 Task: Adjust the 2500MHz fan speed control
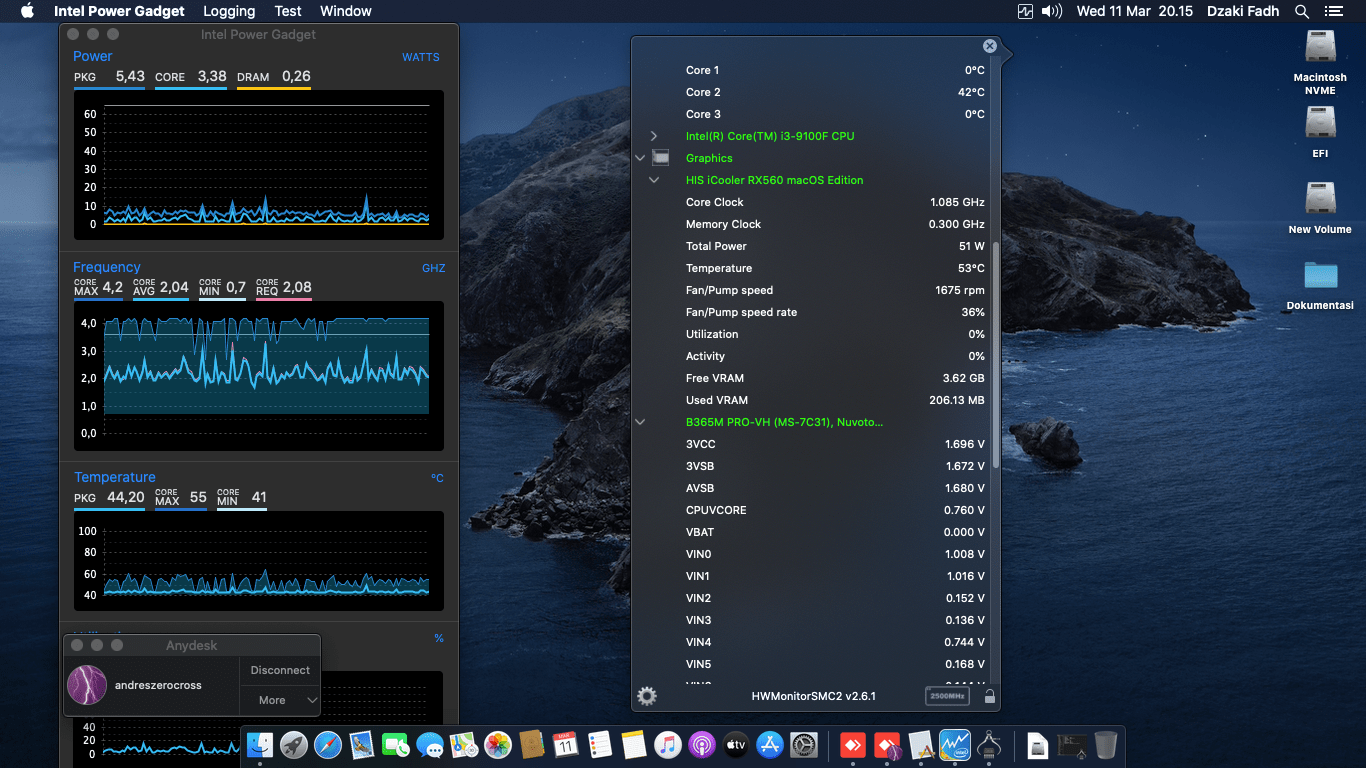(946, 695)
